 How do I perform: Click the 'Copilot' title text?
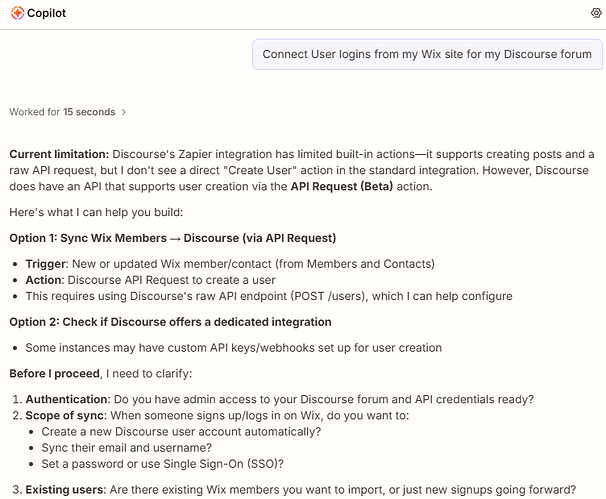46,13
